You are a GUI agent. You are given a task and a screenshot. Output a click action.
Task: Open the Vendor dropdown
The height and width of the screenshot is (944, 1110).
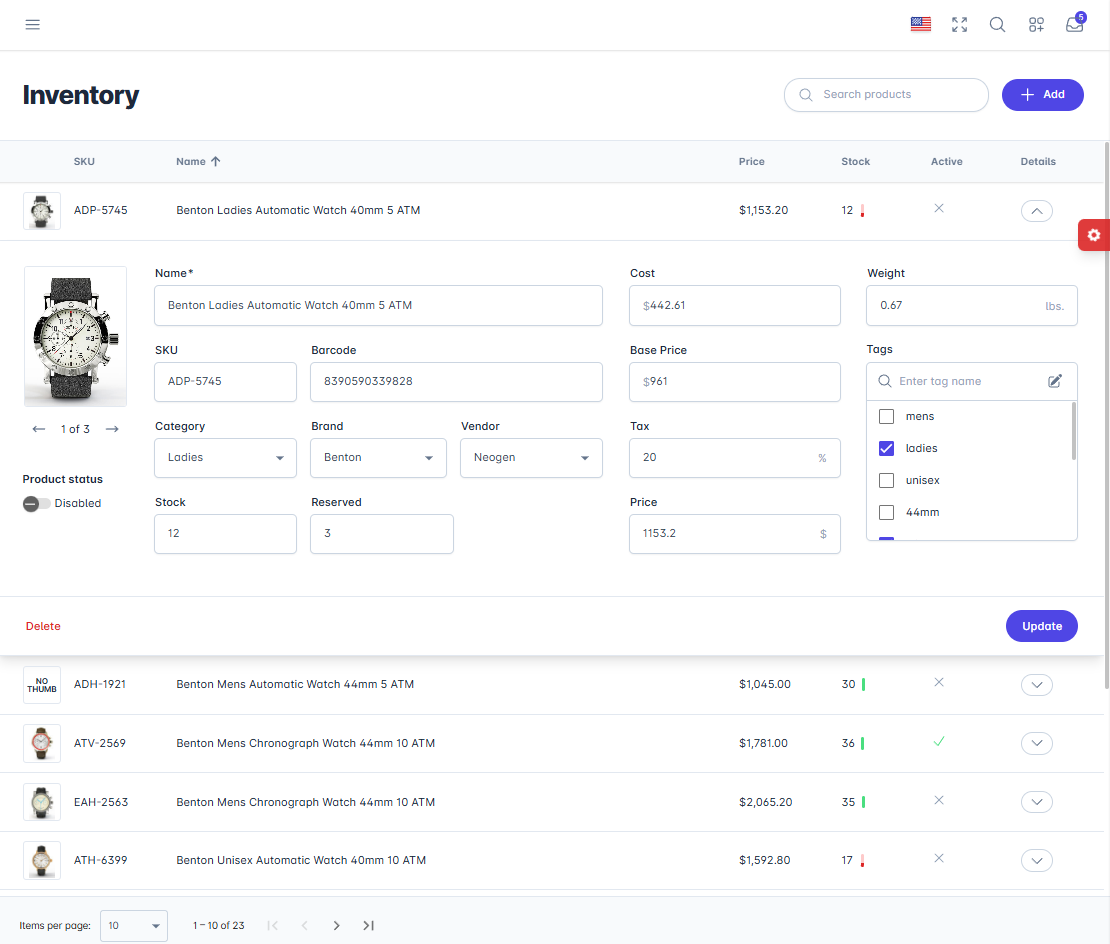(531, 458)
